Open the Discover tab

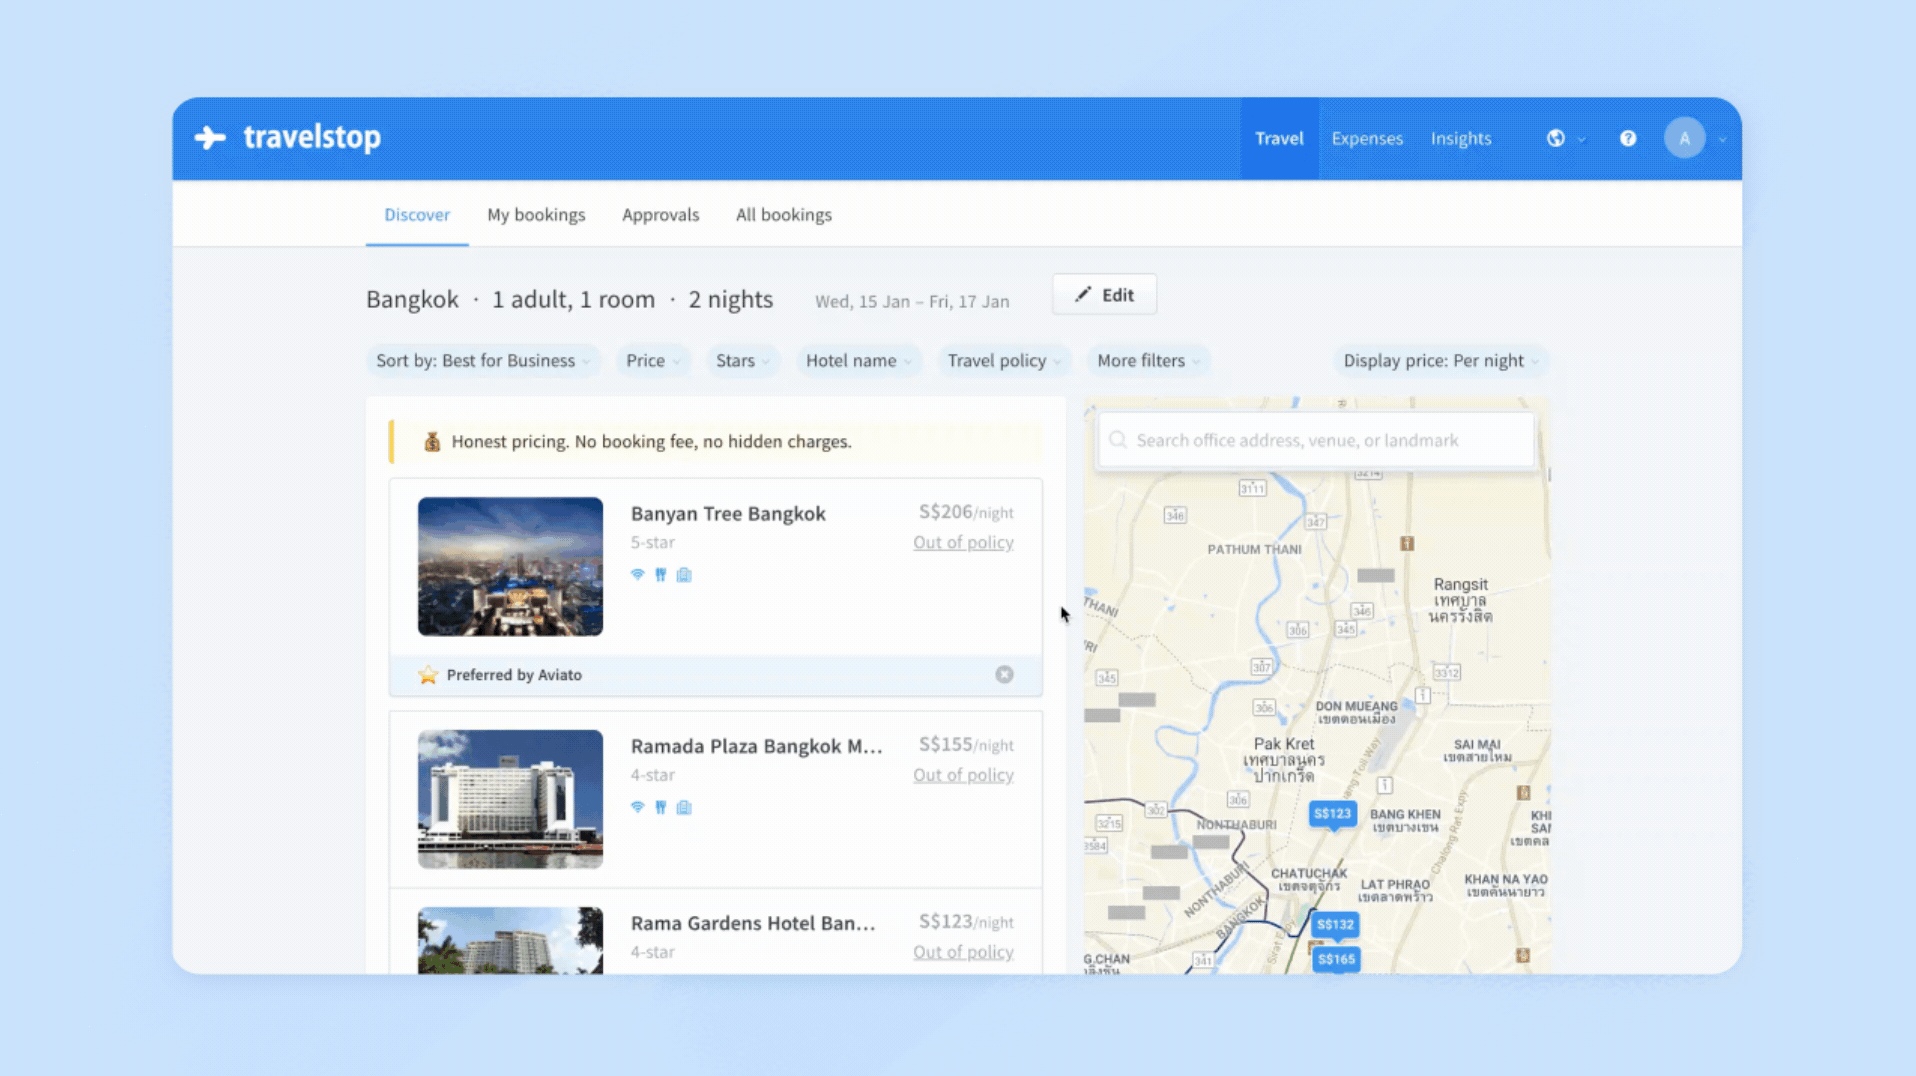click(x=417, y=214)
